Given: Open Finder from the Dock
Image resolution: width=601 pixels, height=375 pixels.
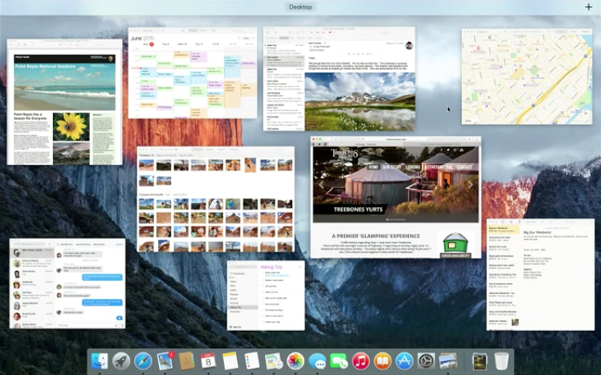Looking at the screenshot, I should (x=99, y=361).
